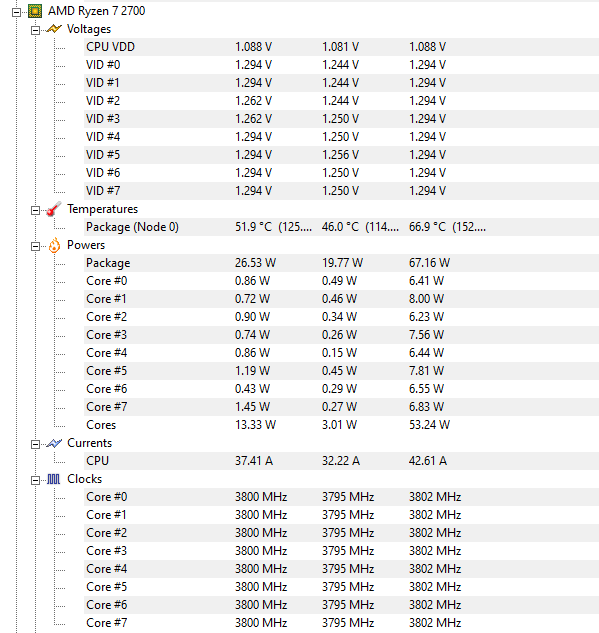Click the Currents graph icon
Viewport: 599px width, 633px height.
54,443
